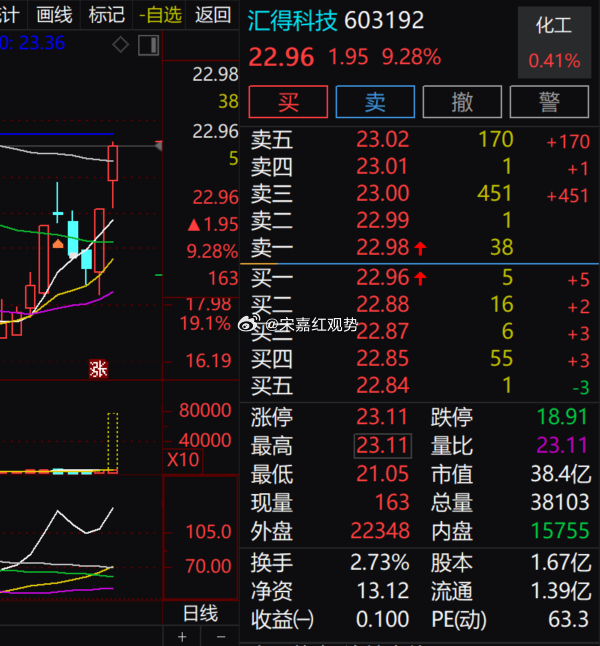
Task: Toggle the split-panel layout icon
Action: pyautogui.click(x=148, y=45)
